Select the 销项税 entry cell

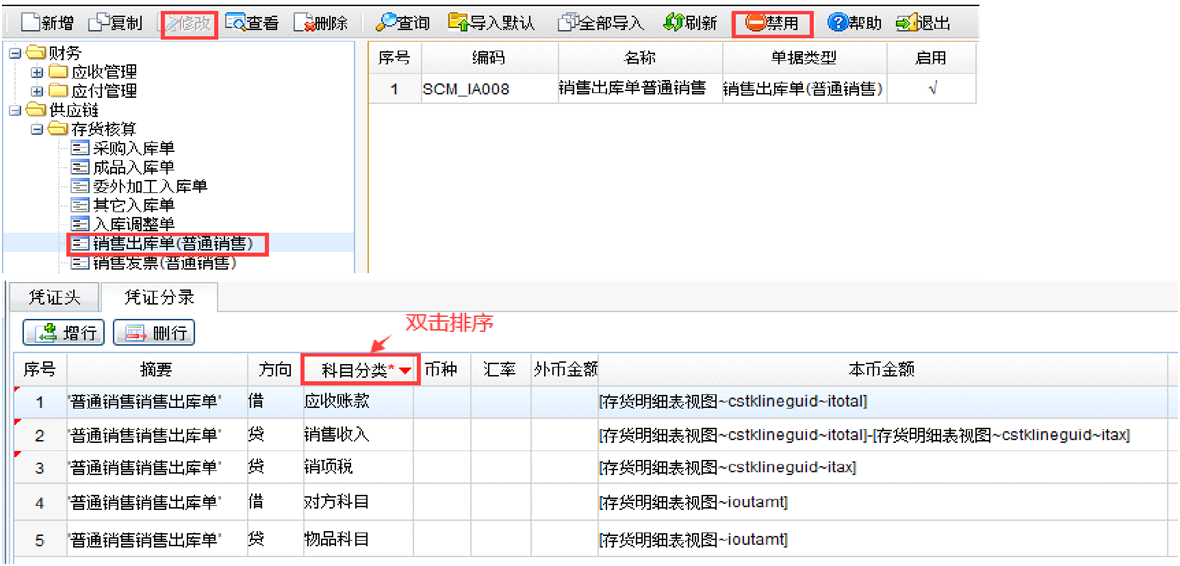(358, 467)
